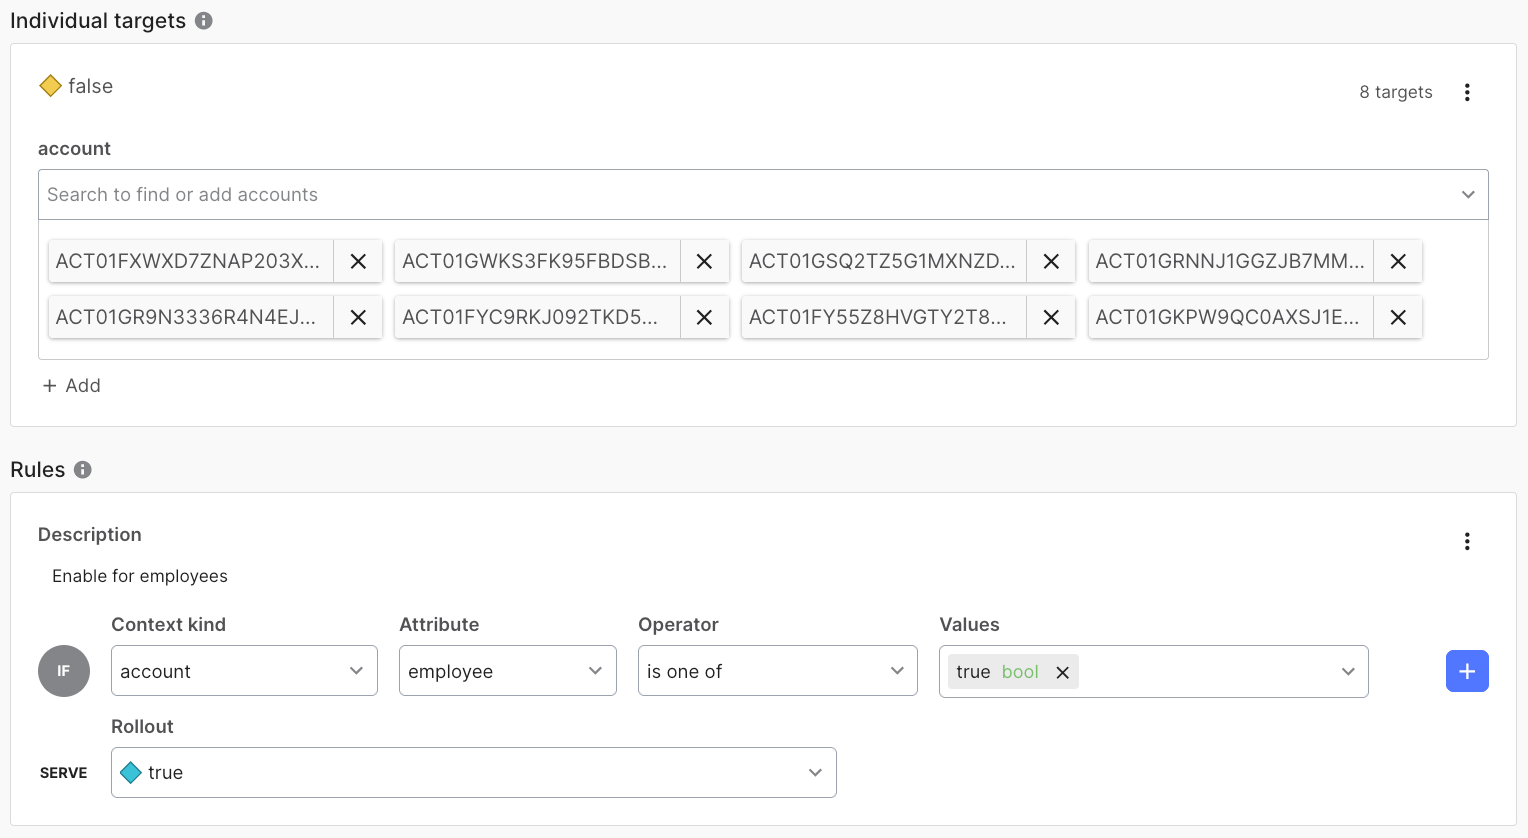
Task: Remove account ACT01GR9N3336R4N4EJ target
Action: tap(358, 317)
